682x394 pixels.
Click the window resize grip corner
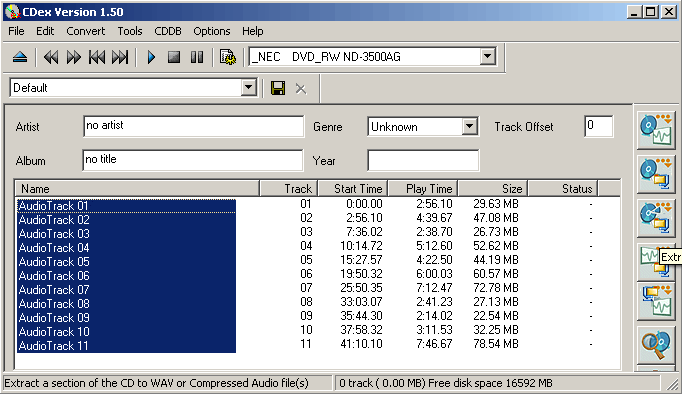[672, 384]
